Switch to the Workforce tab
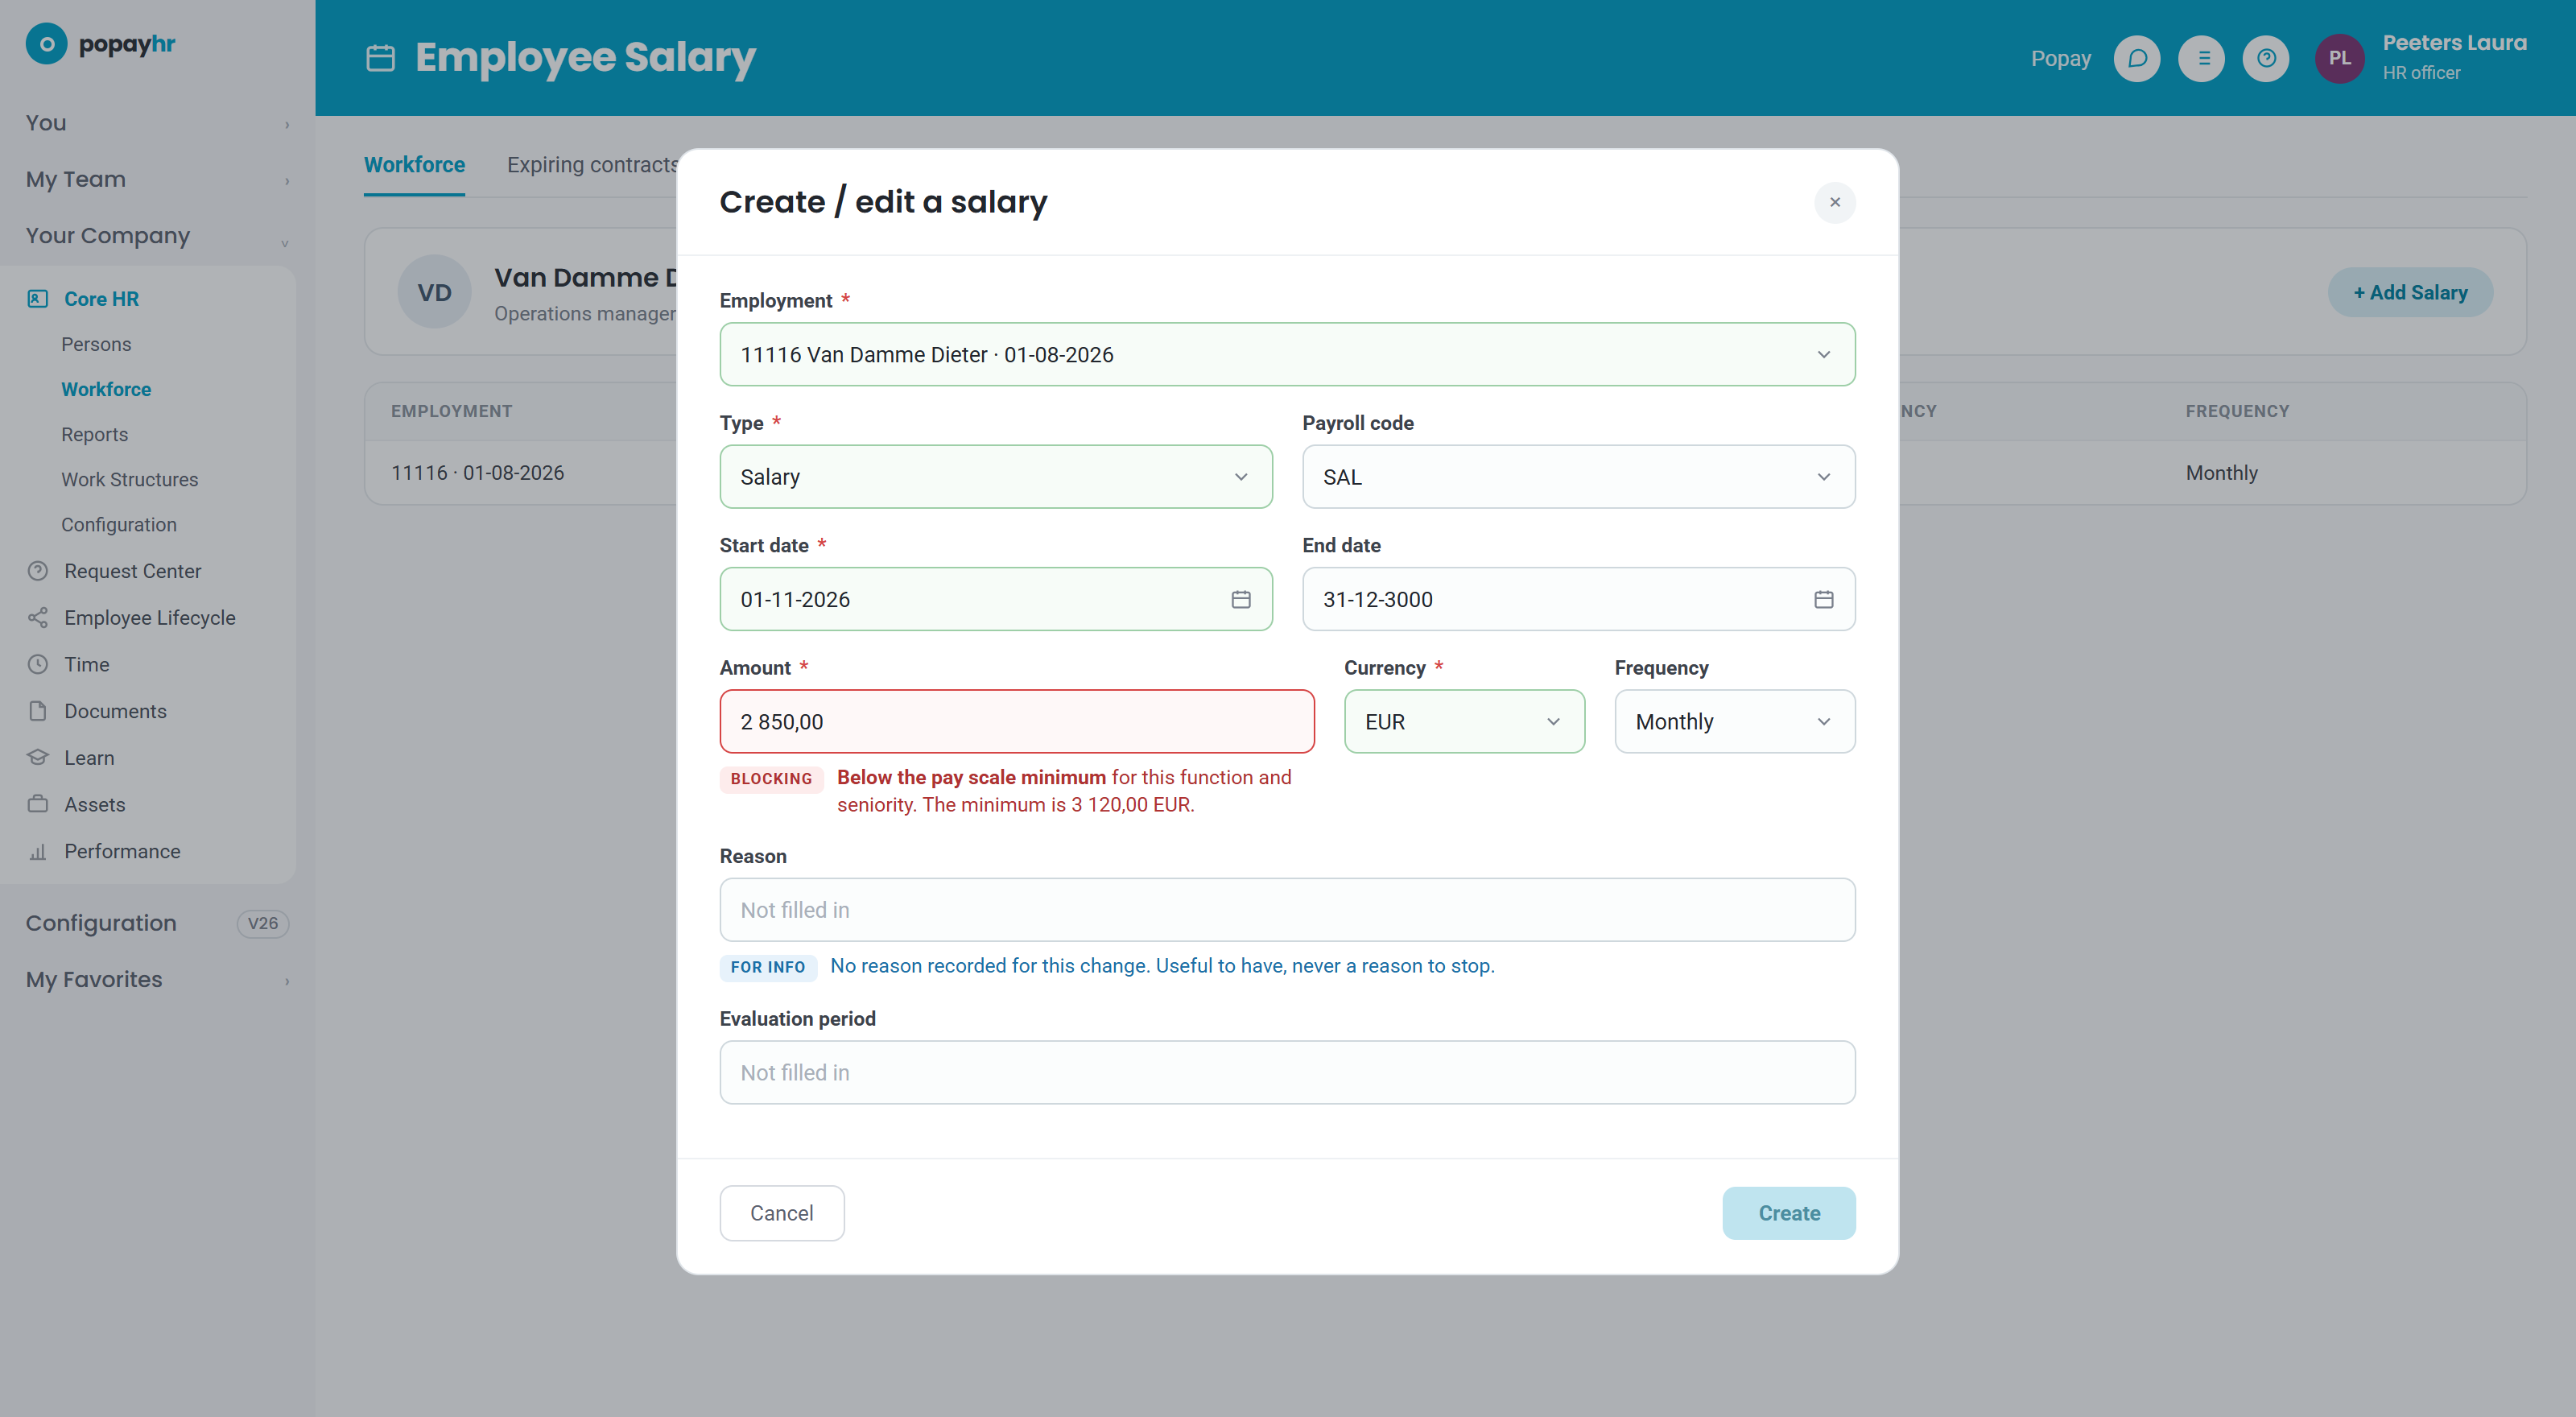 414,165
